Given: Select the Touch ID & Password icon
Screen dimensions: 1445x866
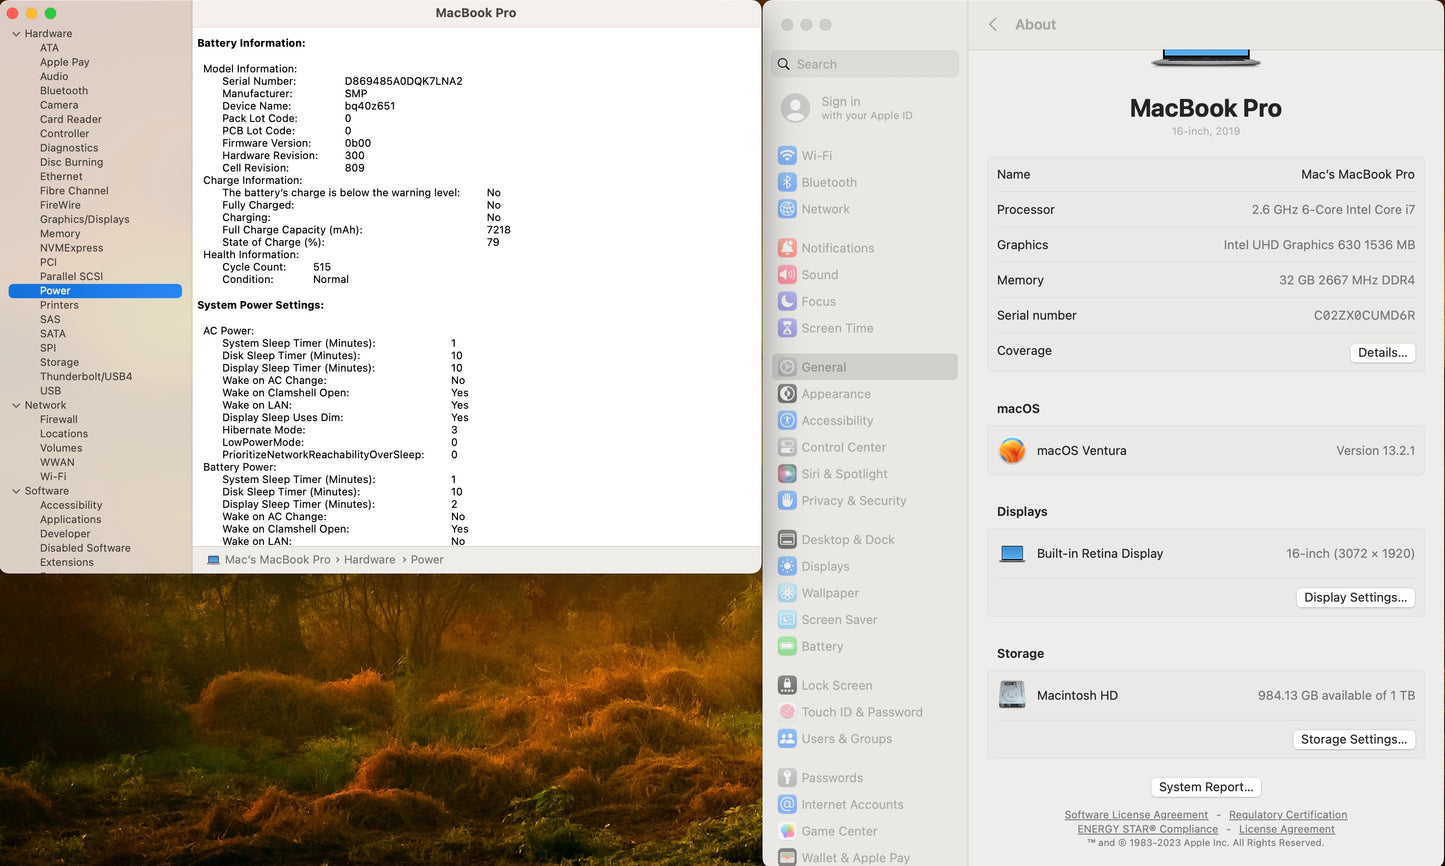Looking at the screenshot, I should point(787,712).
